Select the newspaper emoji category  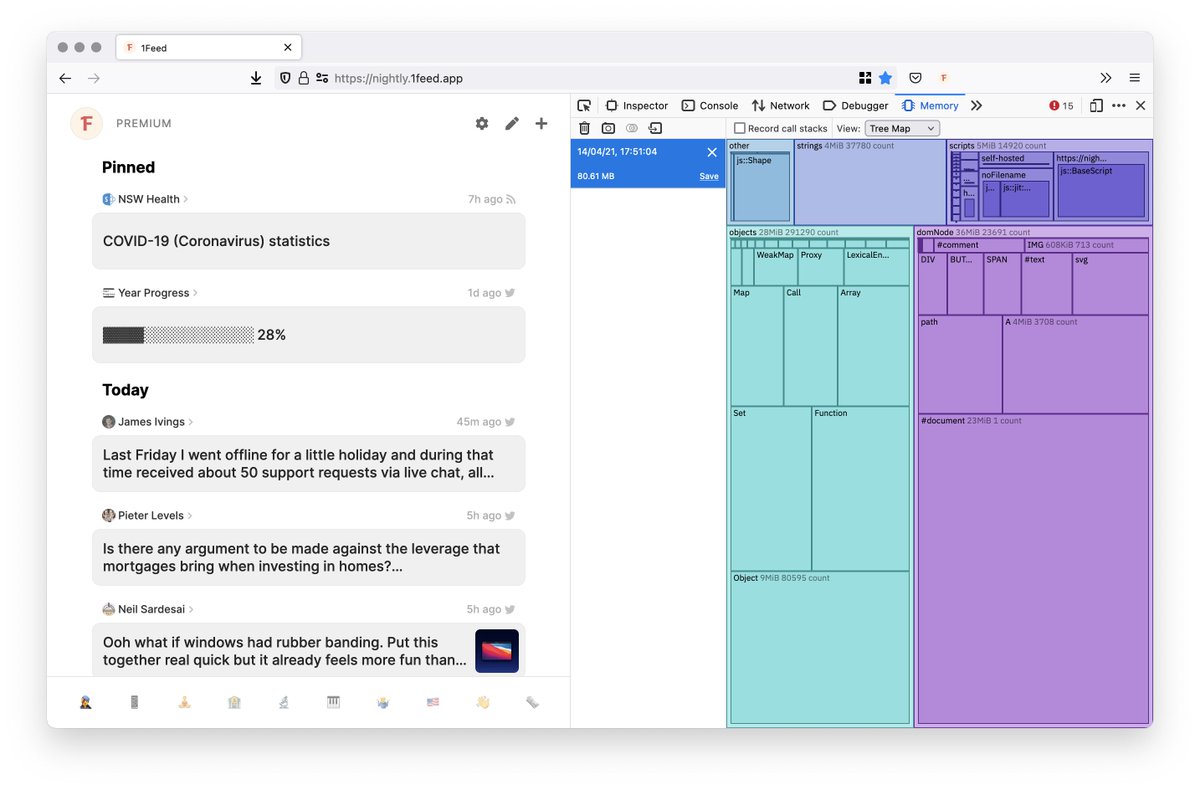(x=533, y=703)
